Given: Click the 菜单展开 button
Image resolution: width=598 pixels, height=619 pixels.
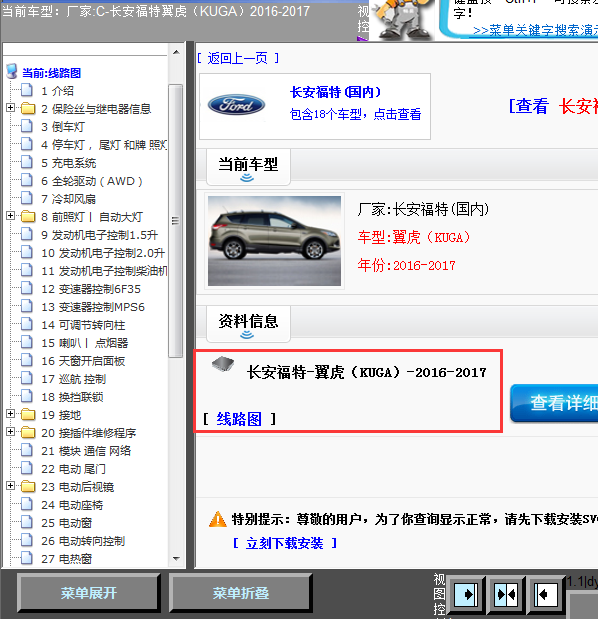Looking at the screenshot, I should (88, 593).
